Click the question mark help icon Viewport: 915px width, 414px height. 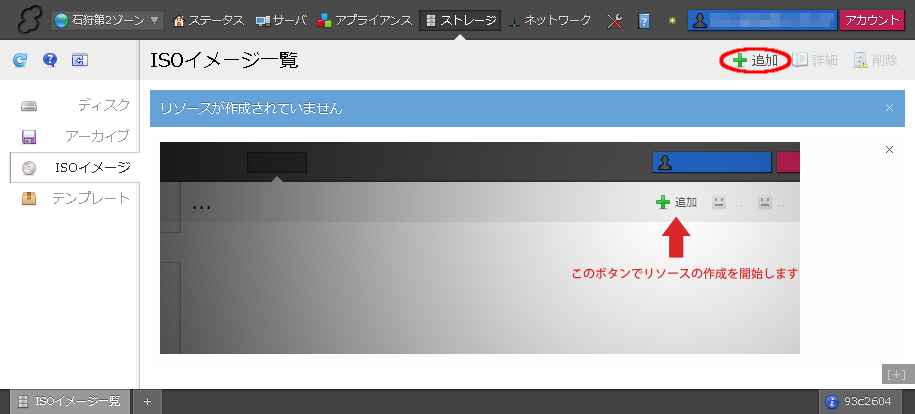(x=49, y=61)
